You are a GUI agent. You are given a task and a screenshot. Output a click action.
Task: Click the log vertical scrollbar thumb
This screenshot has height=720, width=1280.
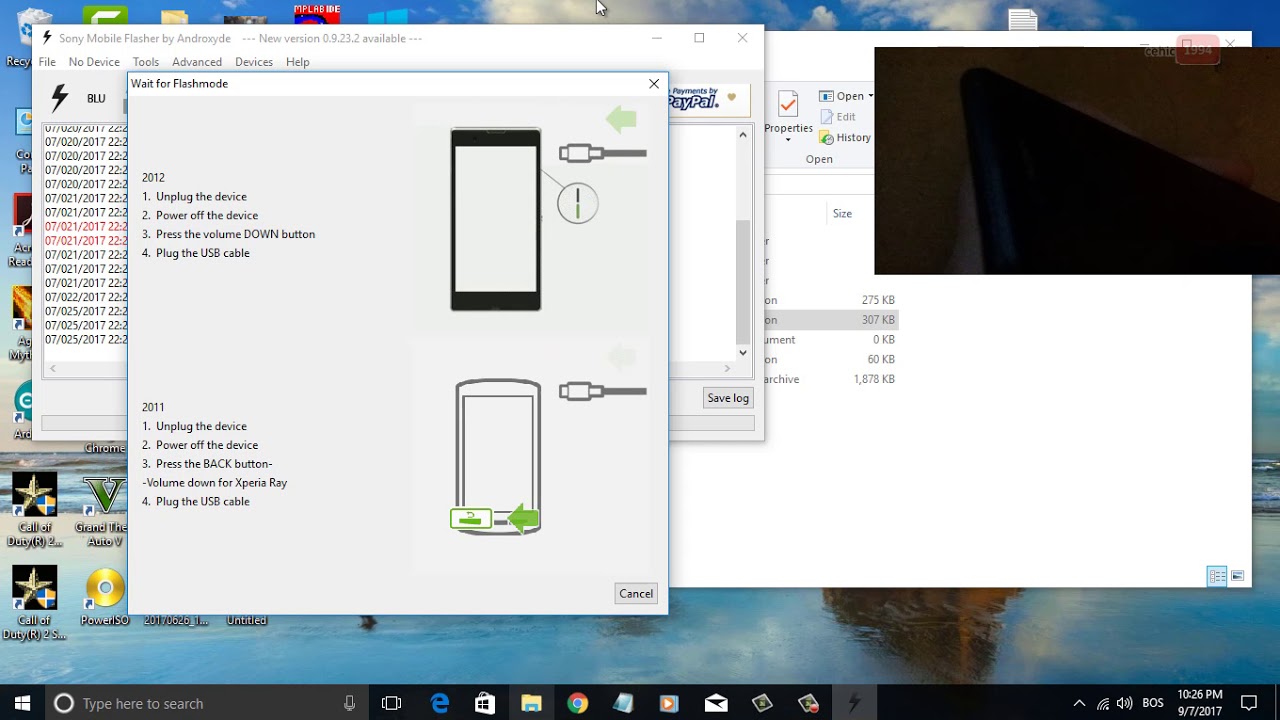click(x=743, y=281)
